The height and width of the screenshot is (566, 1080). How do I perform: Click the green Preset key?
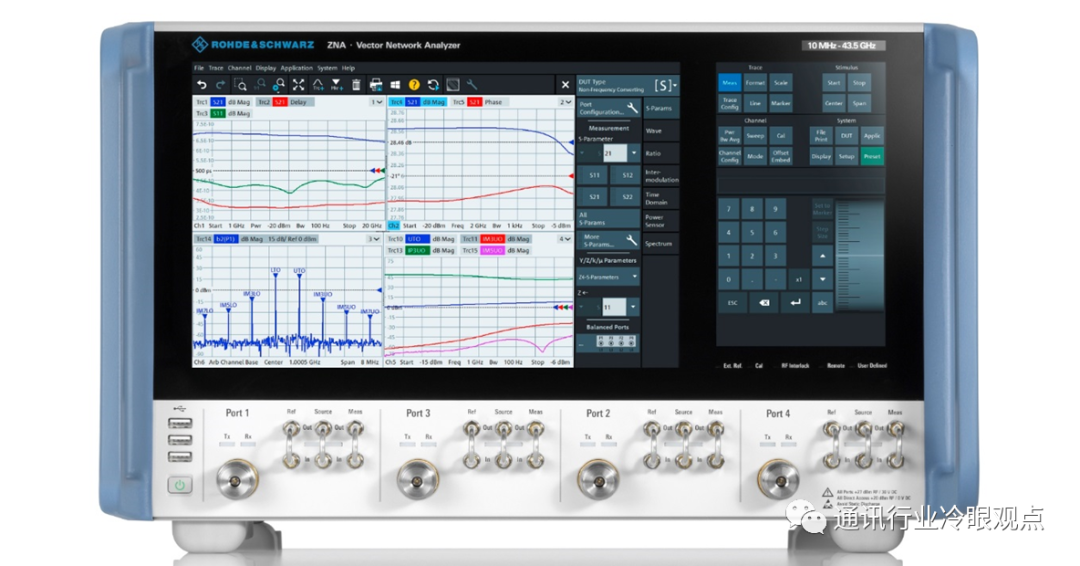click(872, 156)
